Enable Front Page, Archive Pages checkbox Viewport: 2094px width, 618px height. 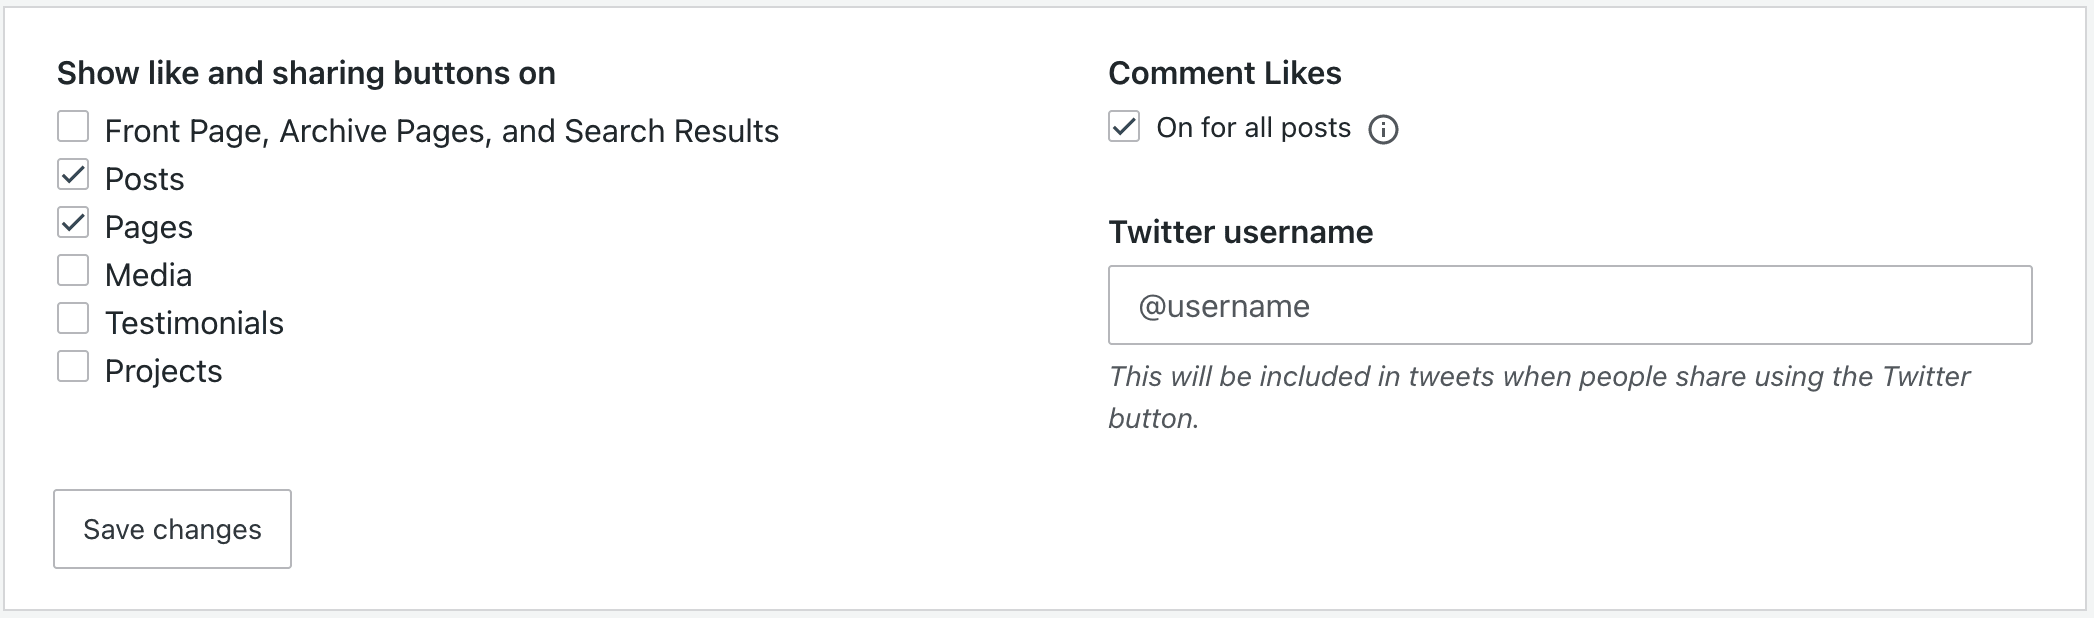pyautogui.click(x=73, y=127)
